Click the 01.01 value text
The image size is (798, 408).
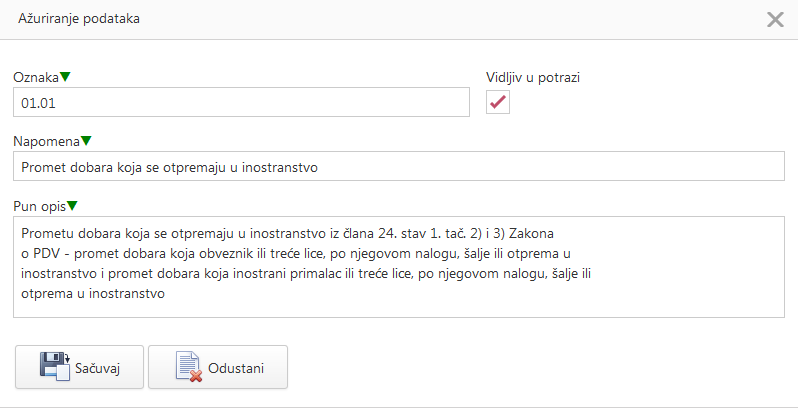click(x=36, y=102)
